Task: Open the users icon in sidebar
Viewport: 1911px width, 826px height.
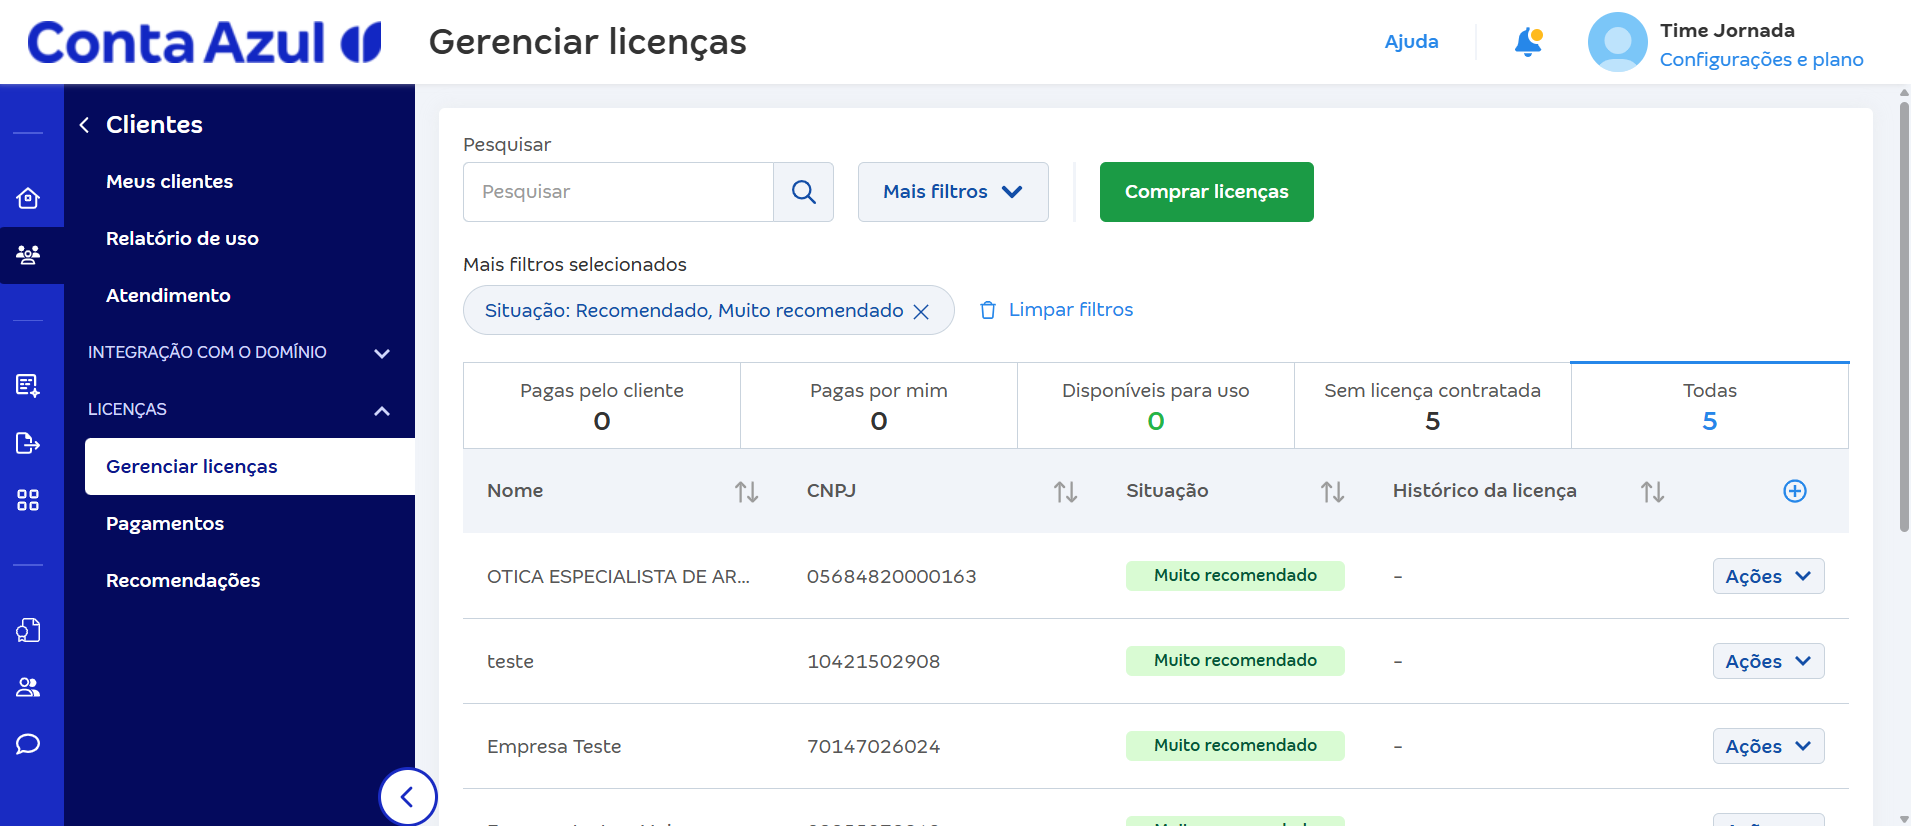Action: pos(28,687)
